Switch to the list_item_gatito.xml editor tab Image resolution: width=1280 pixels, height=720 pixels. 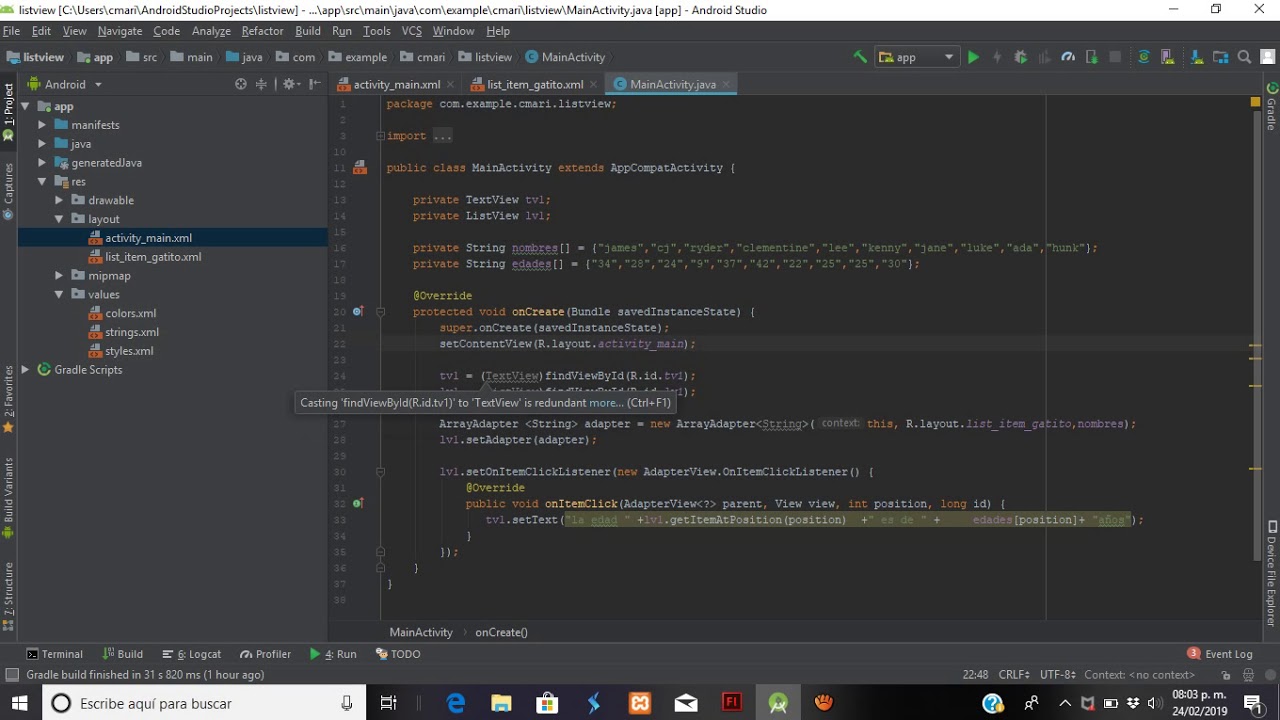click(x=535, y=85)
